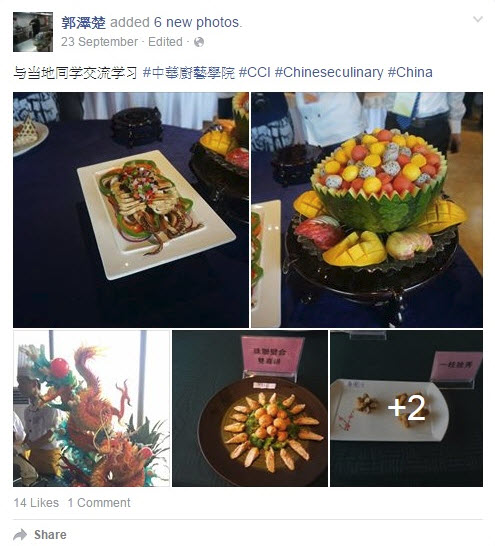Click the Share arrow icon
The width and height of the screenshot is (495, 546).
coord(20,535)
